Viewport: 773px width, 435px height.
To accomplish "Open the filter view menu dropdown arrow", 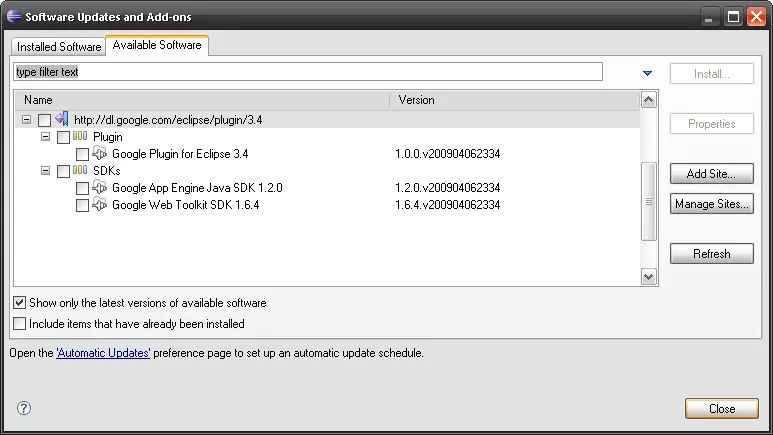I will coord(647,73).
